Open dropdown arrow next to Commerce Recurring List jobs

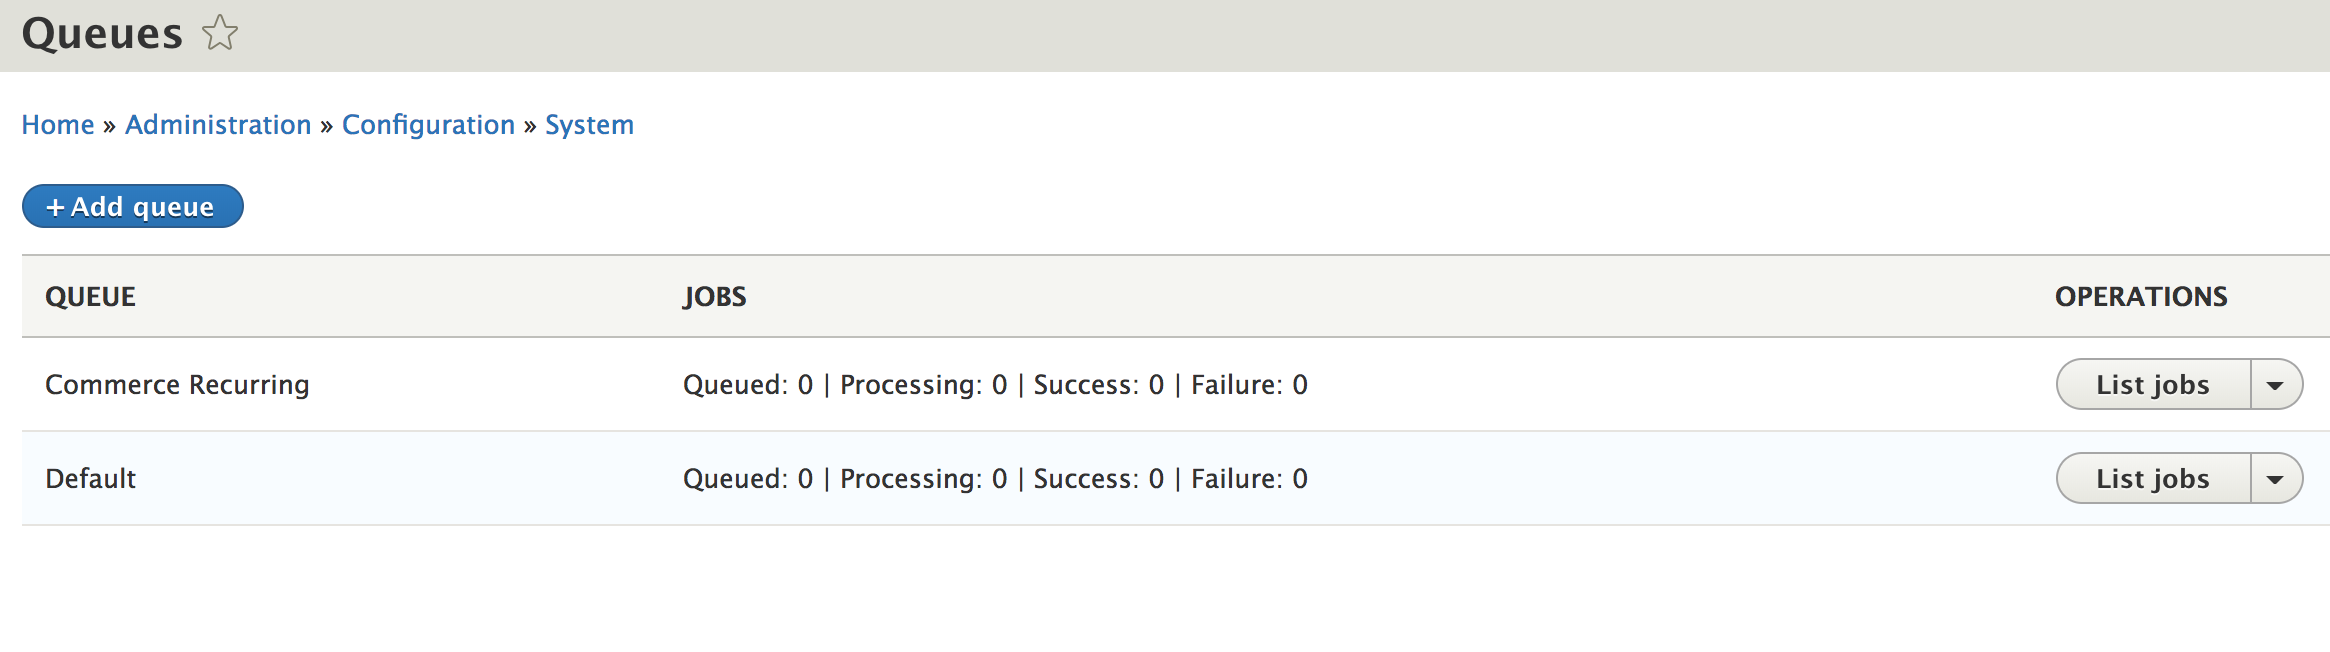[2276, 384]
